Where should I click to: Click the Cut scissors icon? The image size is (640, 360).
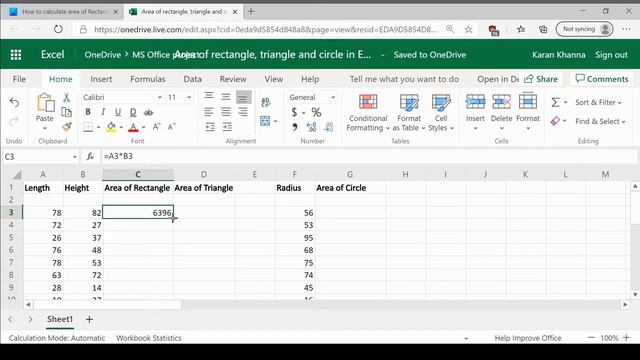[67, 97]
